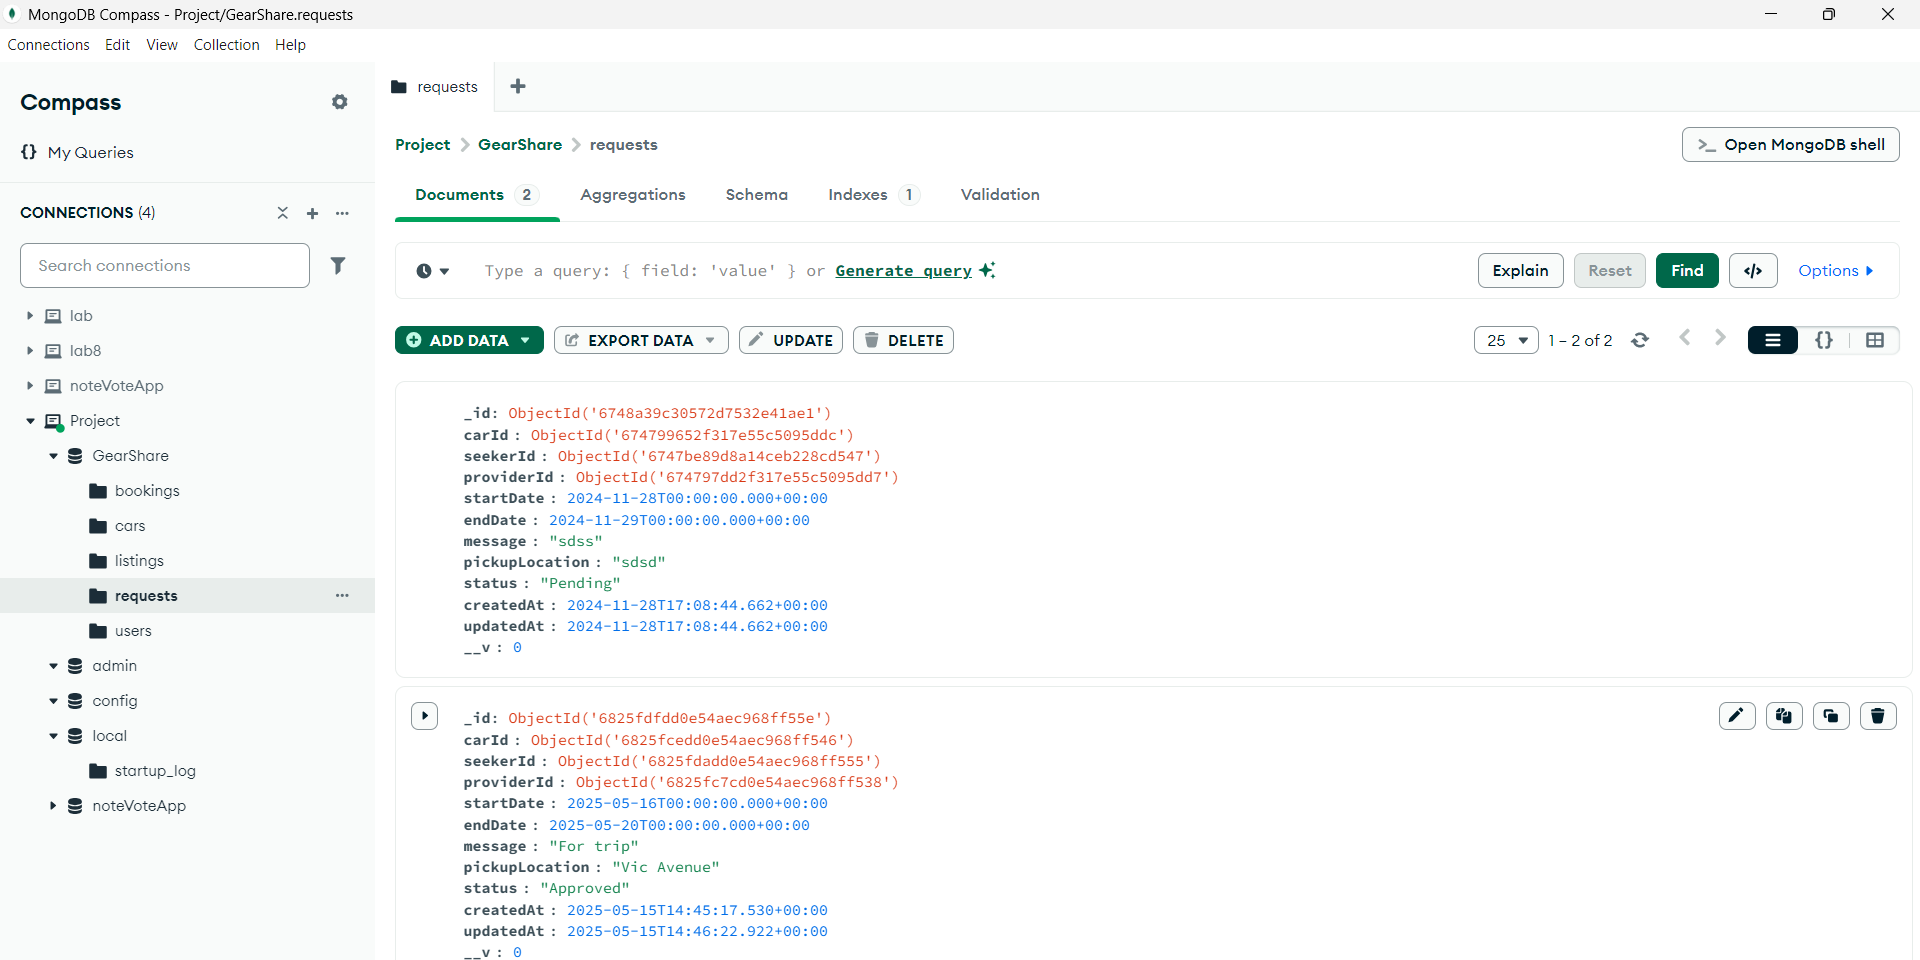The height and width of the screenshot is (960, 1920).
Task: Open the Edit menu
Action: [117, 45]
